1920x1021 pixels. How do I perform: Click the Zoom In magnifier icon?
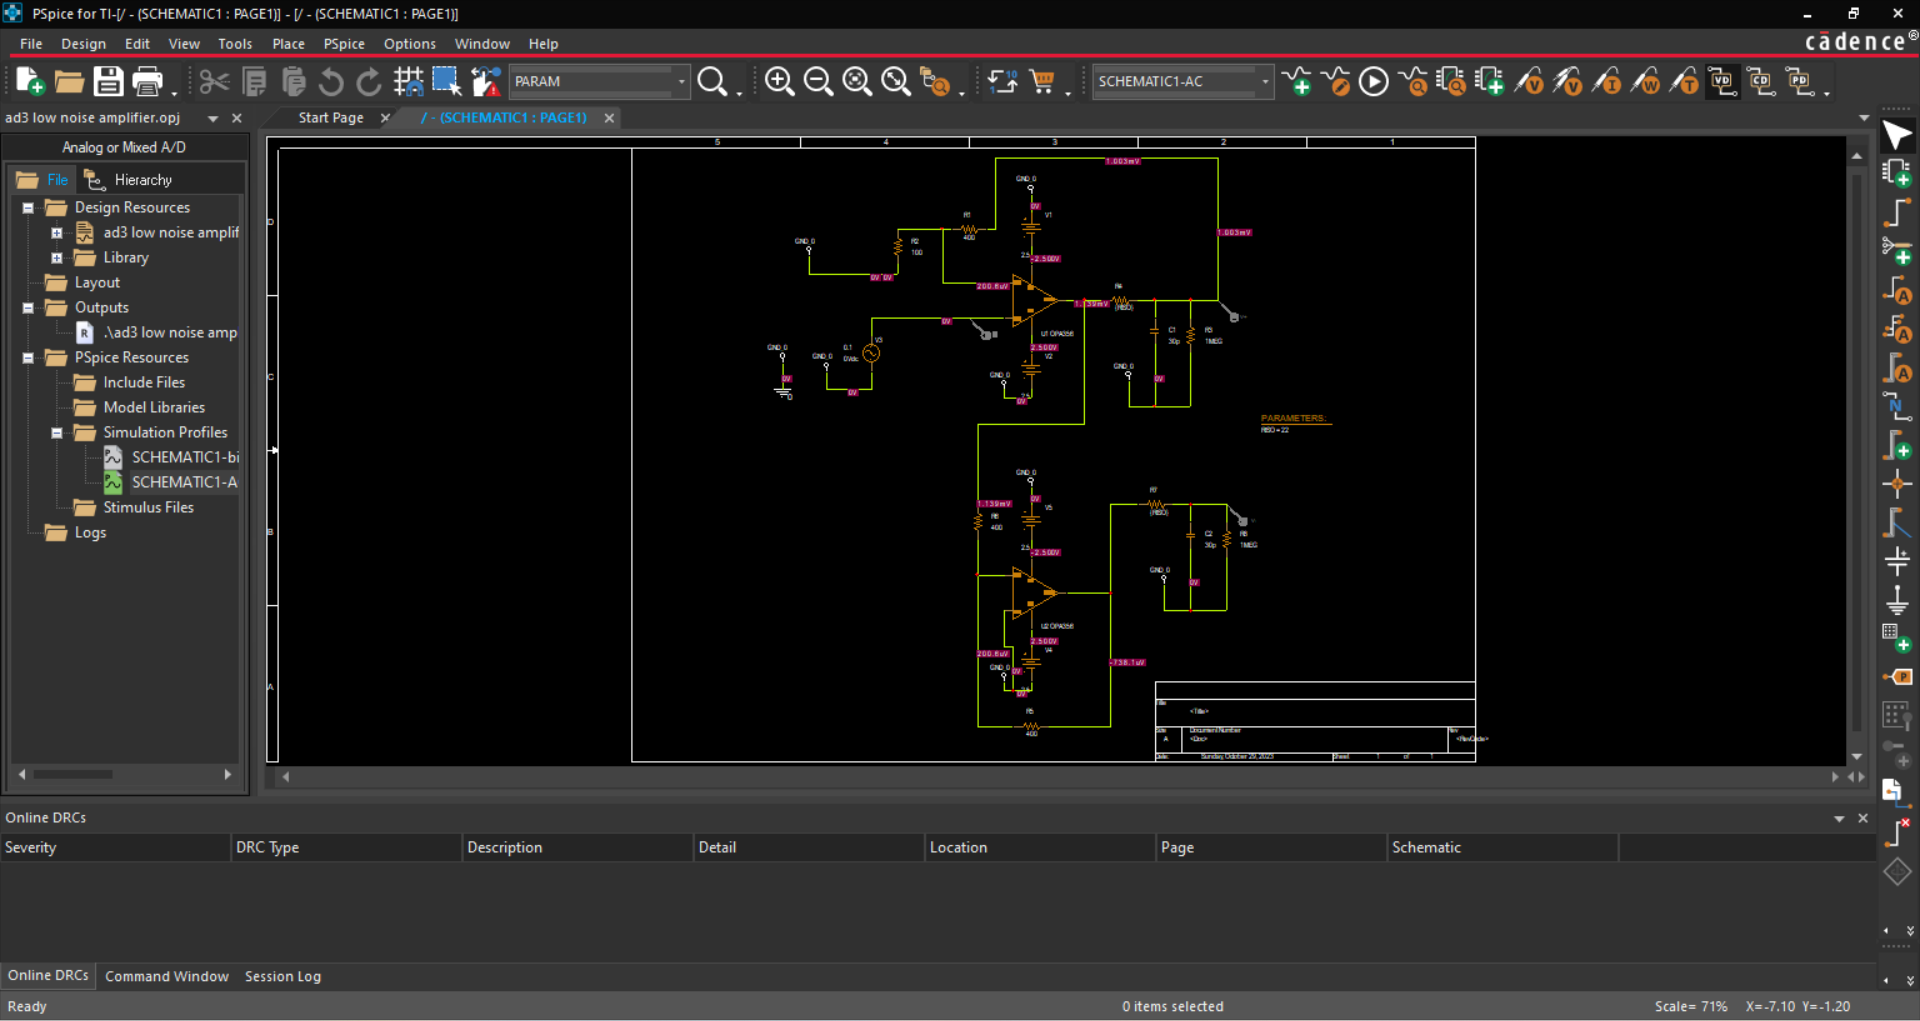[x=779, y=82]
